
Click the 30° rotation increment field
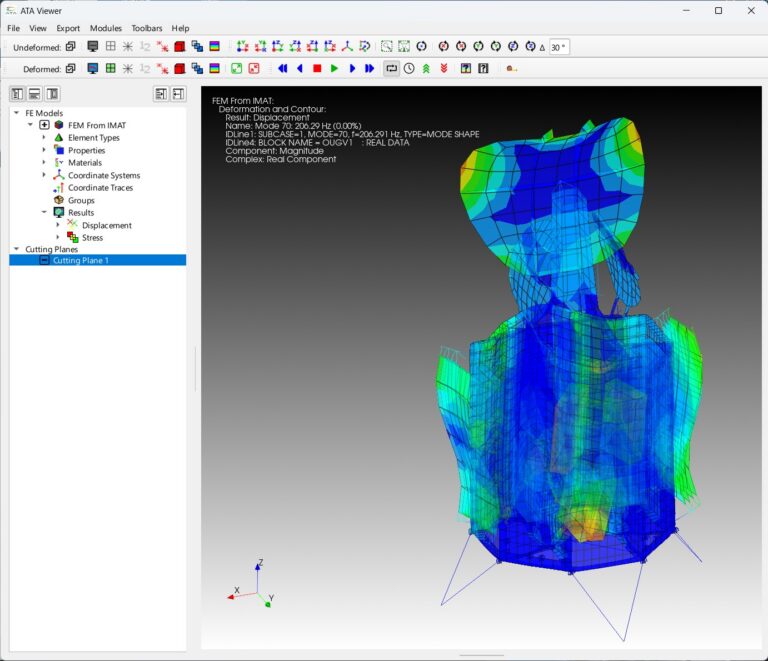click(x=559, y=47)
